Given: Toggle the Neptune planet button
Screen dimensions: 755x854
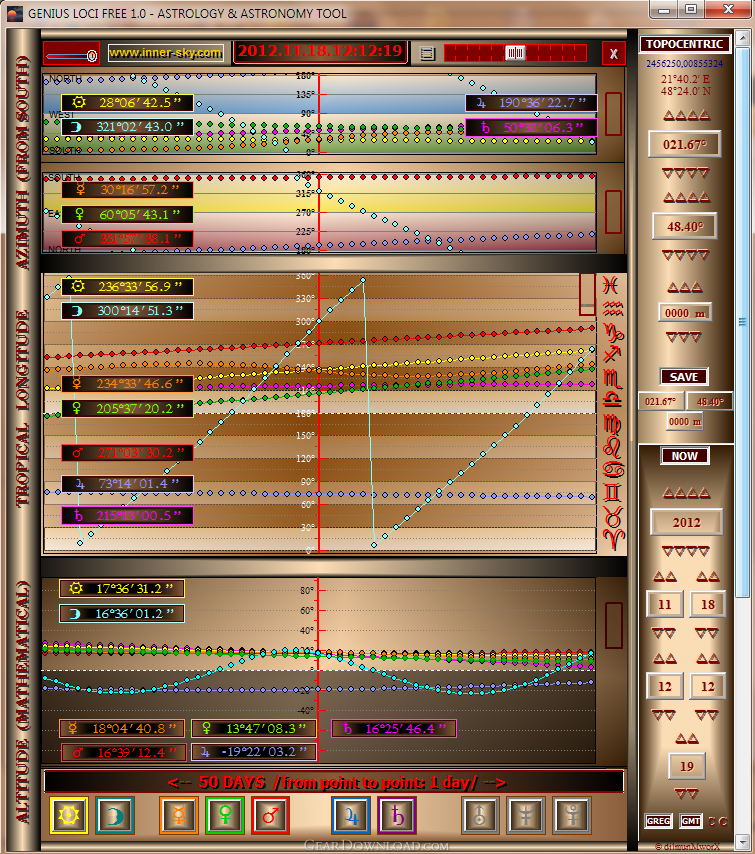Looking at the screenshot, I should [526, 815].
